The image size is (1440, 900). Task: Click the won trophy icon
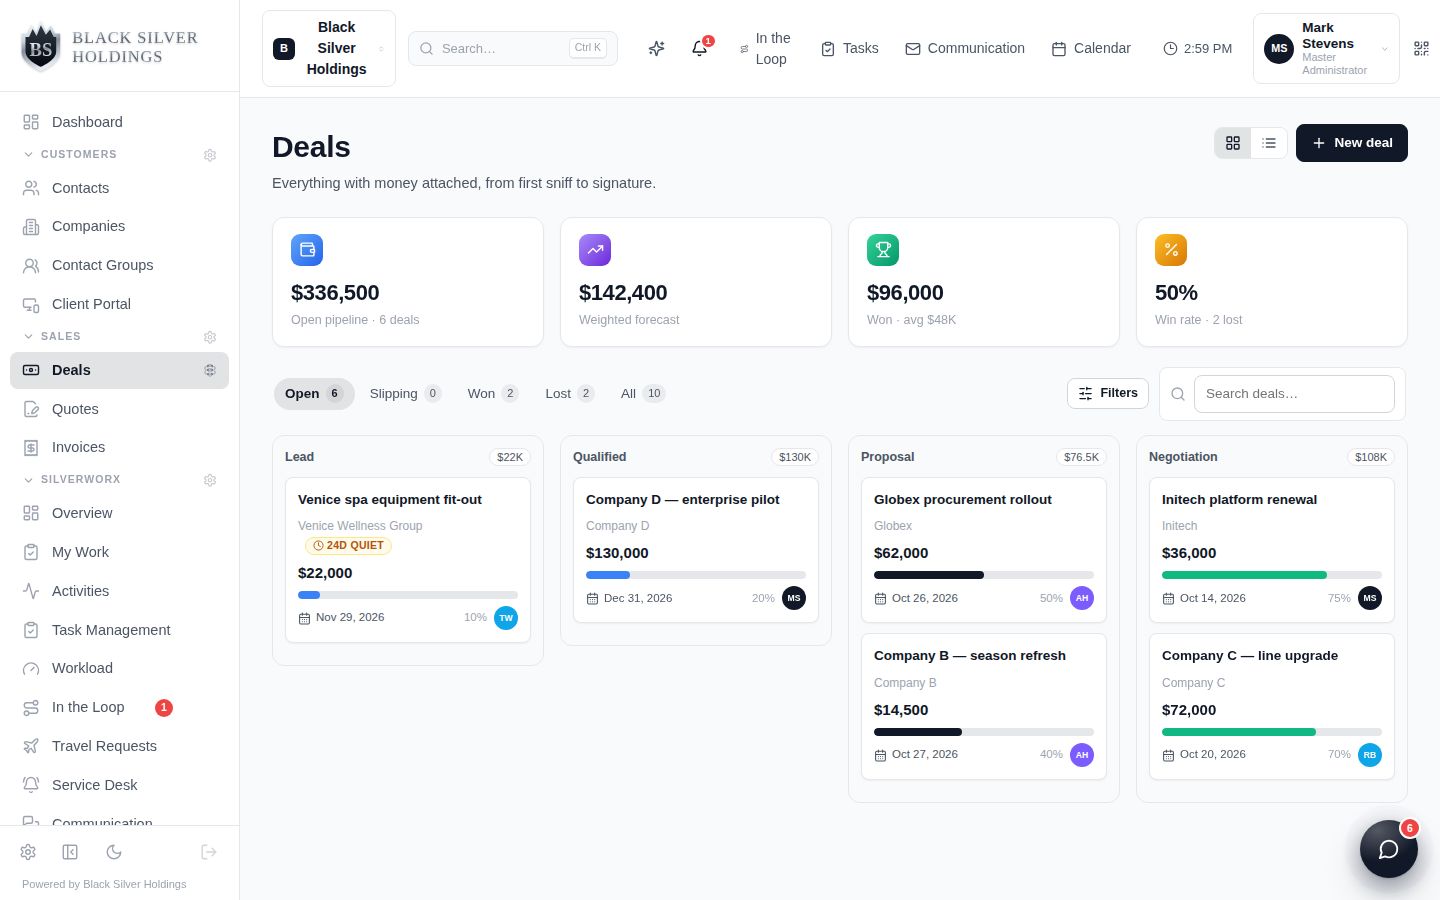[x=883, y=250]
